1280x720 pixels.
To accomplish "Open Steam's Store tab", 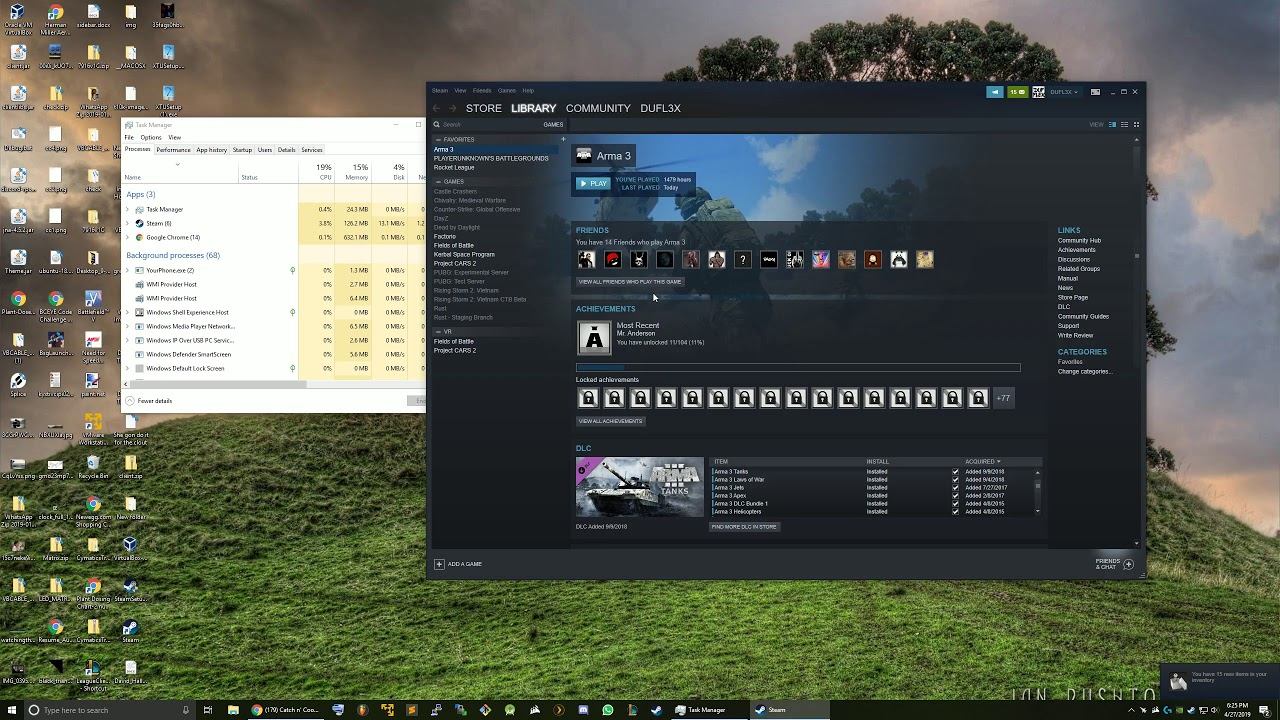I will tap(483, 108).
